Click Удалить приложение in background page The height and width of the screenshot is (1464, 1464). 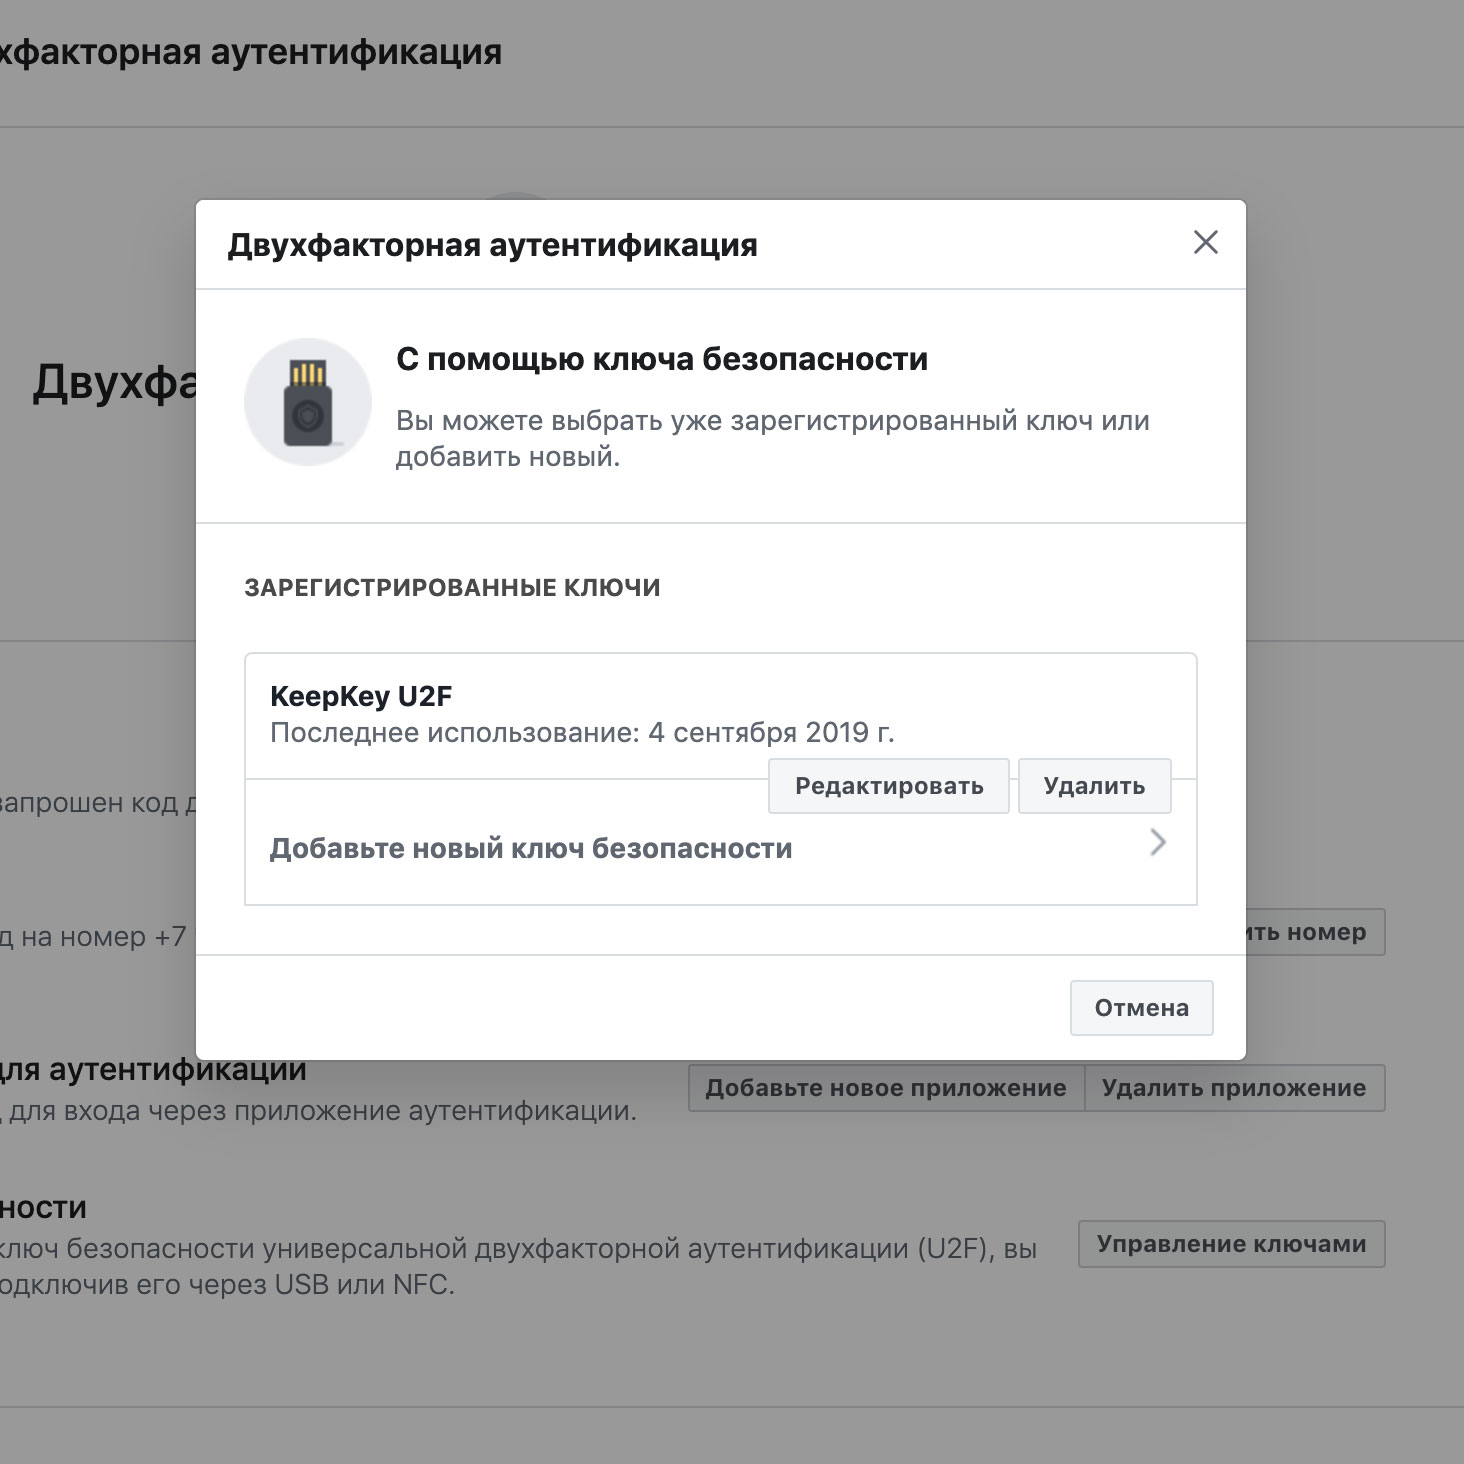tap(1234, 1088)
